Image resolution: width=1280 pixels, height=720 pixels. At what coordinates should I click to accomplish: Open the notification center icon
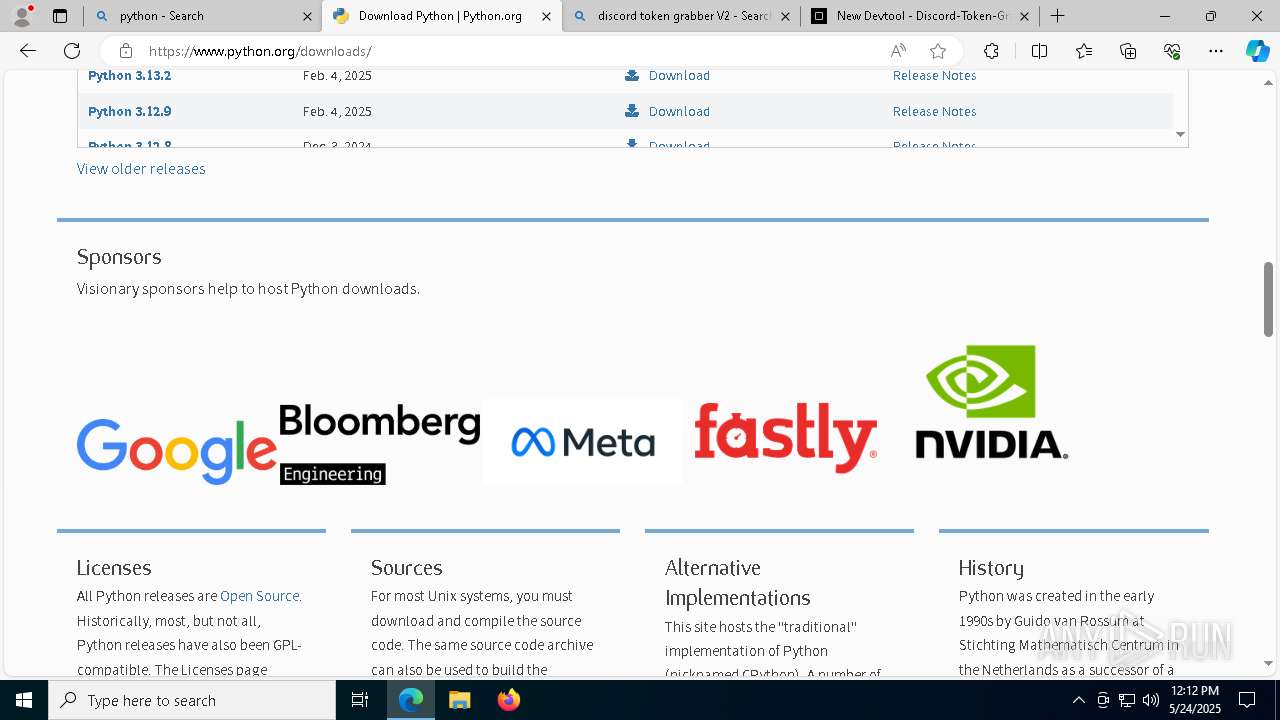point(1248,700)
